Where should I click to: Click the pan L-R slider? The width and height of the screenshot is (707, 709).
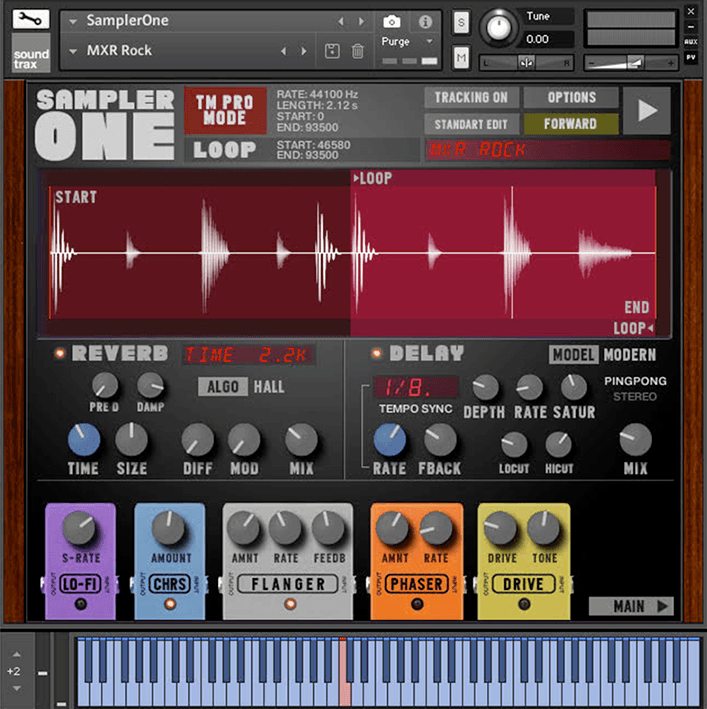527,63
